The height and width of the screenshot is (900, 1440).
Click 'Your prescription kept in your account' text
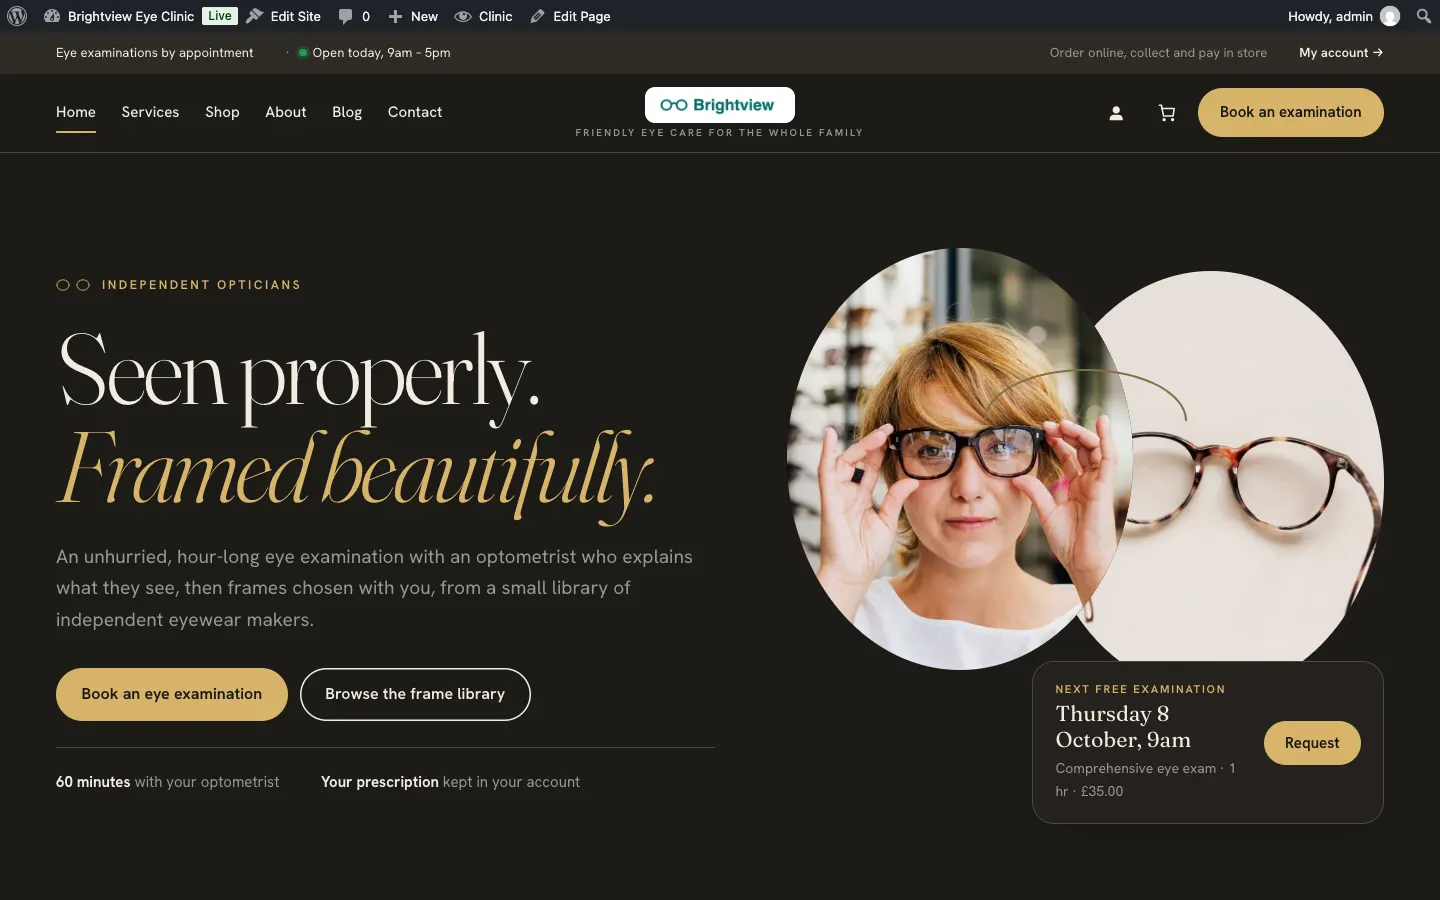[450, 782]
